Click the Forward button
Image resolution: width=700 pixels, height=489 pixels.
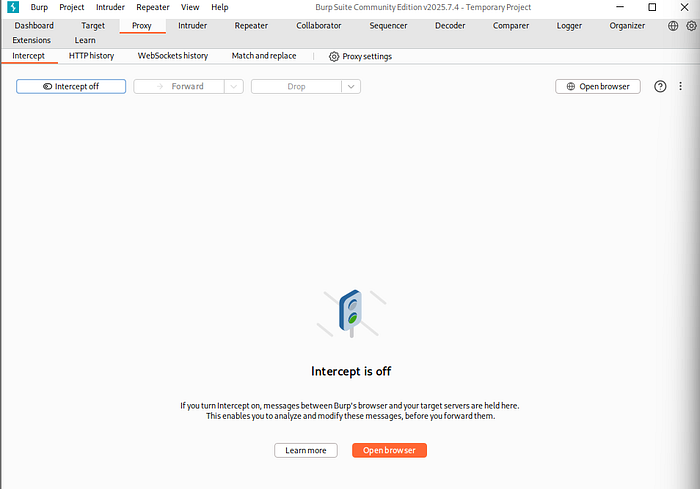pos(179,86)
